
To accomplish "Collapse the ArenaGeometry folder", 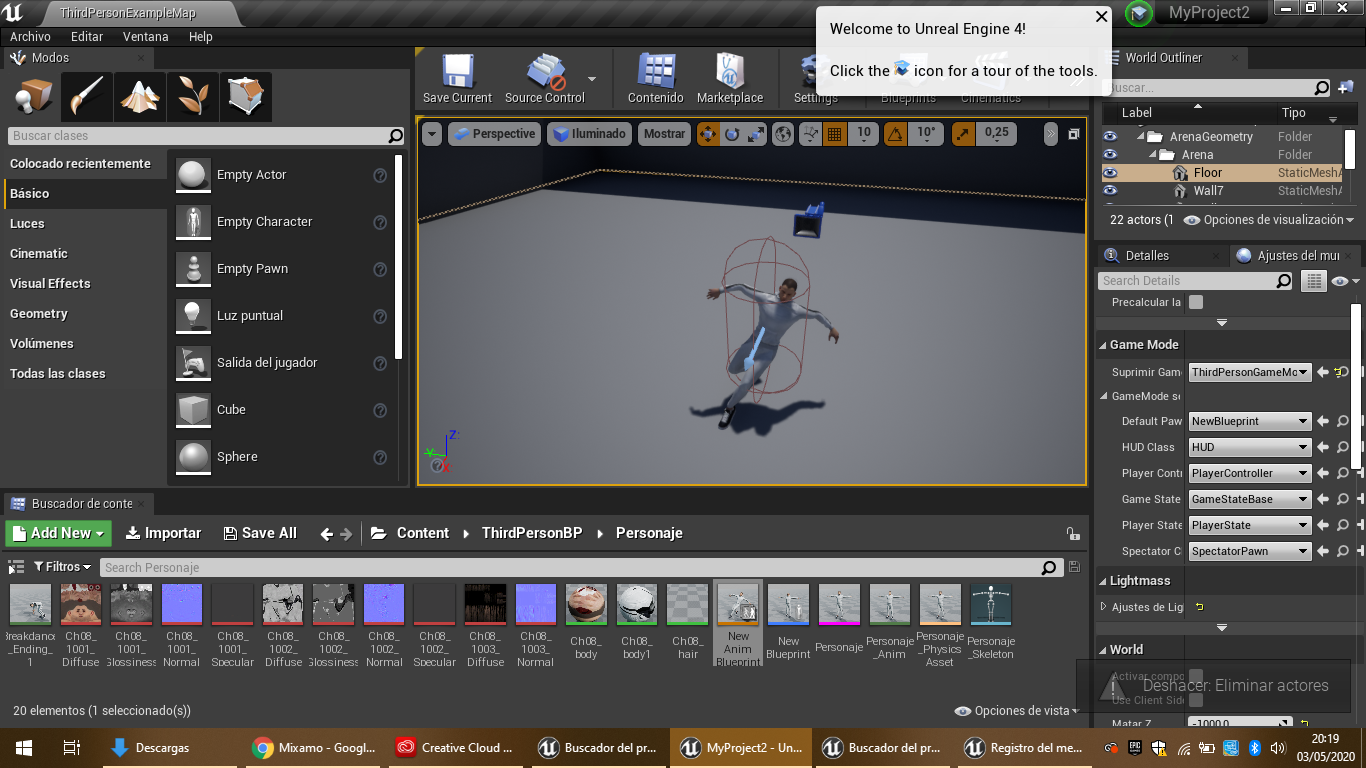I will tap(1143, 136).
